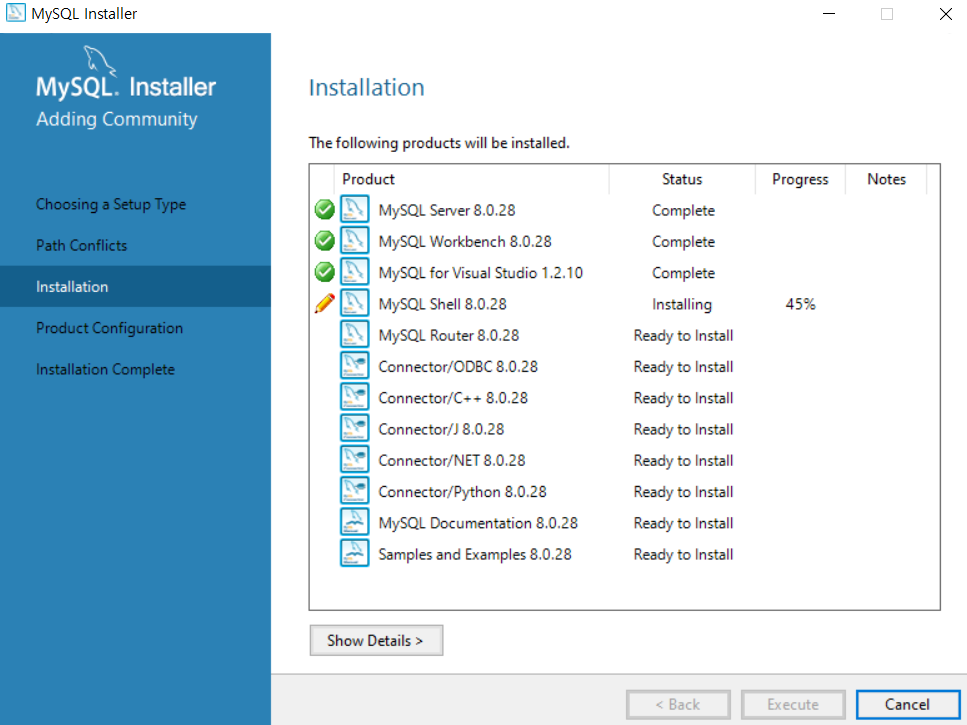
Task: Click the Samples and Examples product icon
Action: click(355, 554)
